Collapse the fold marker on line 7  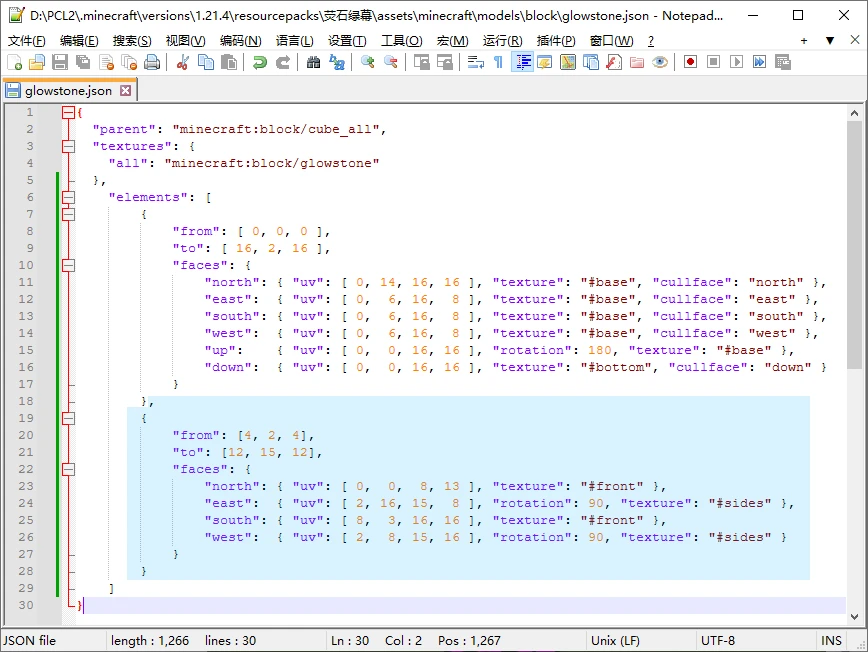(x=68, y=214)
